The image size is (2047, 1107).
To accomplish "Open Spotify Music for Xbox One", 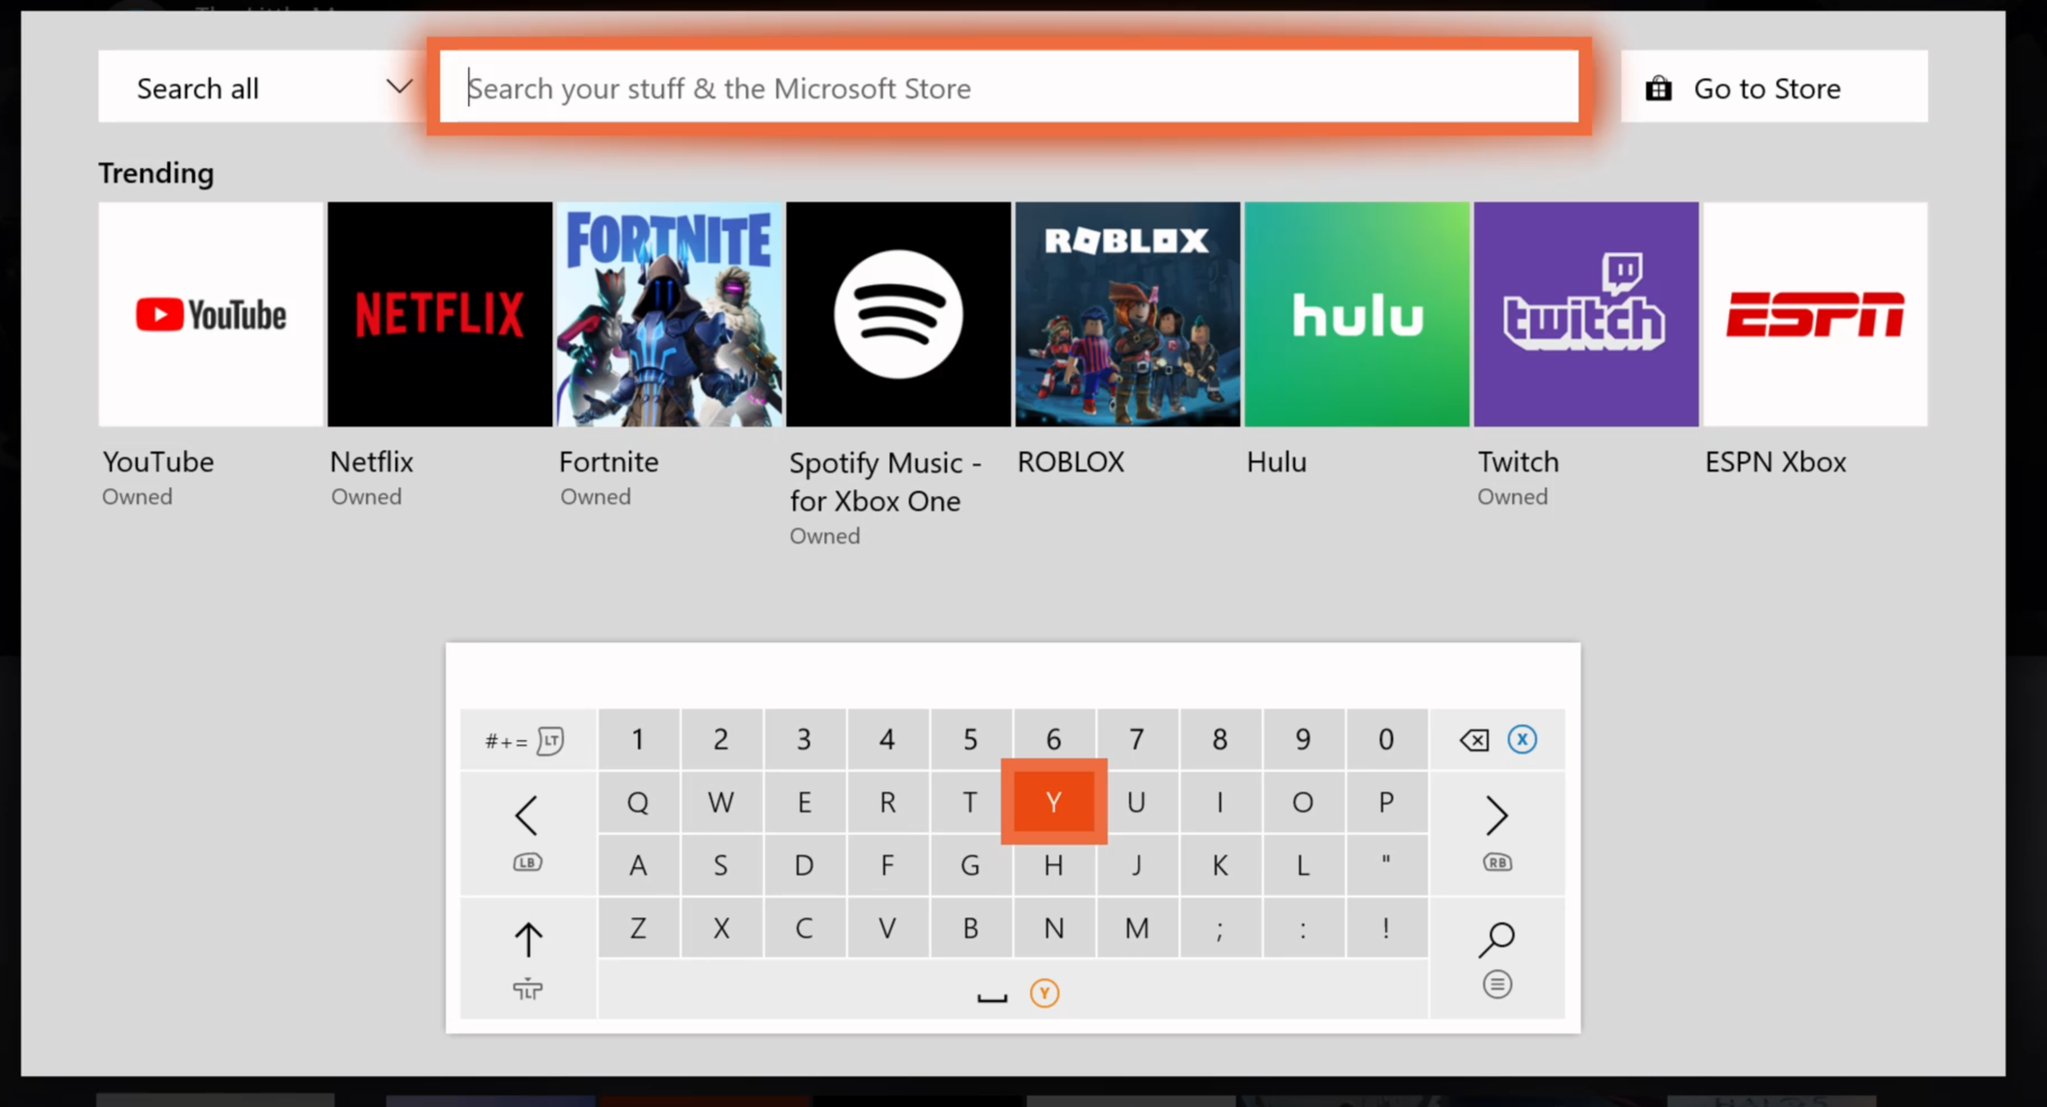I will click(x=897, y=314).
